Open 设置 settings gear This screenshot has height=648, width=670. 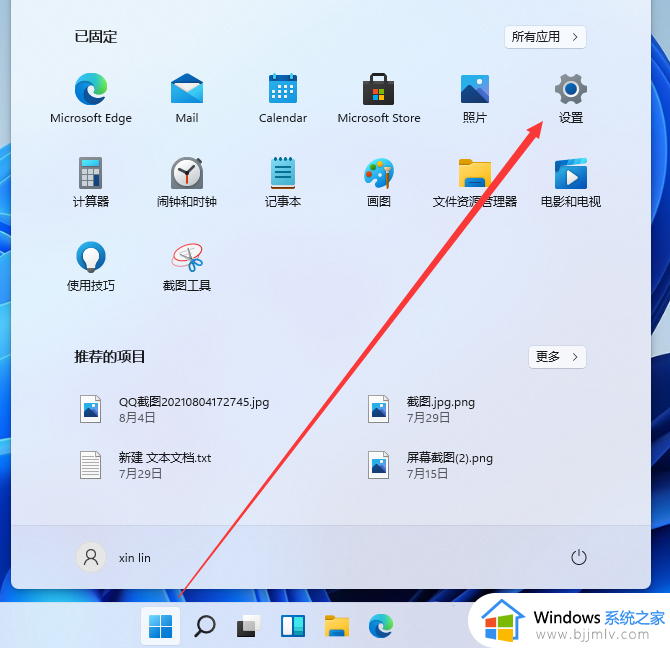point(571,98)
